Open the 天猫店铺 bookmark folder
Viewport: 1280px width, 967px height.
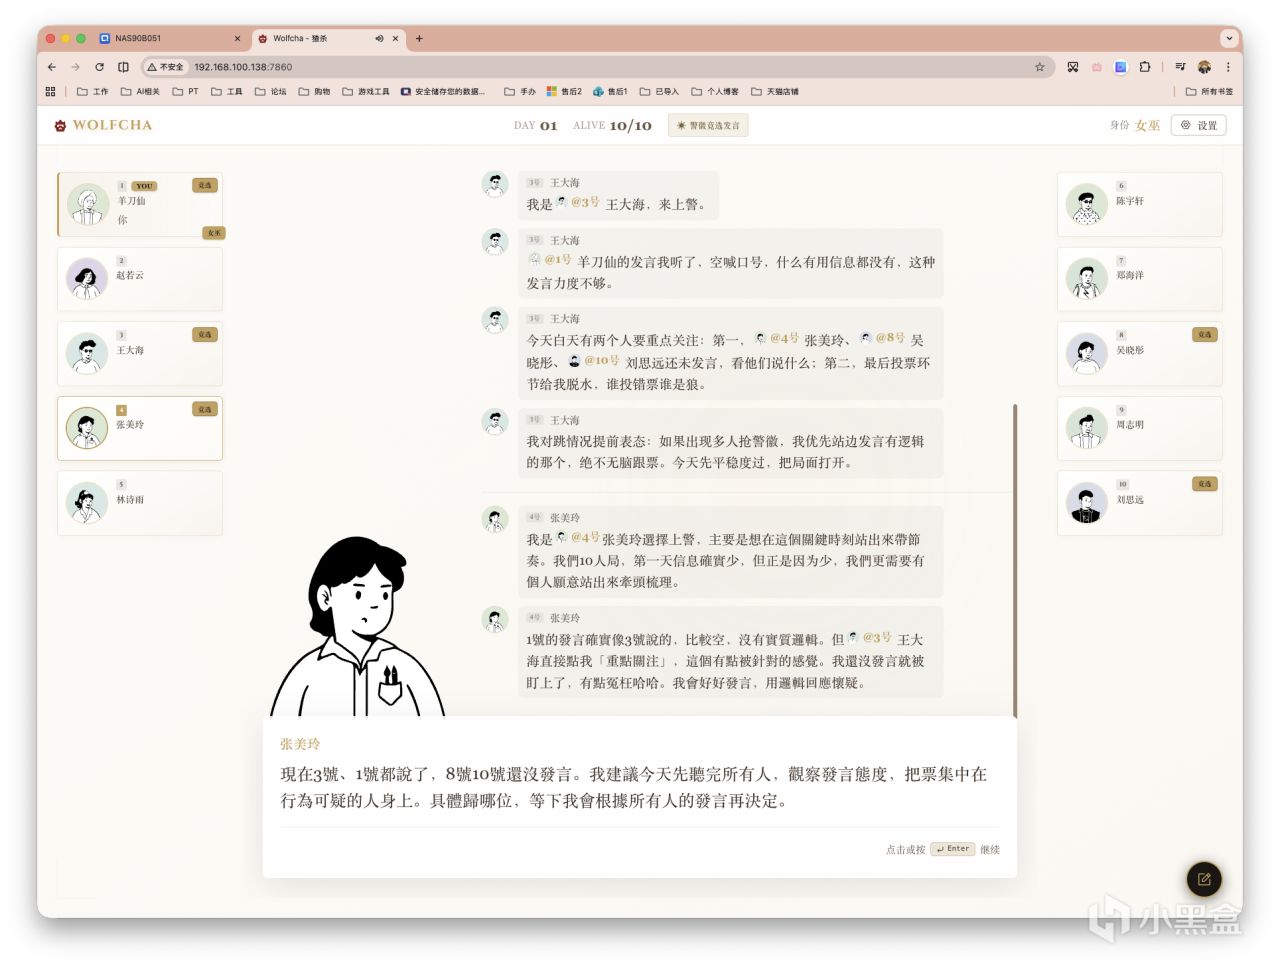click(x=775, y=92)
